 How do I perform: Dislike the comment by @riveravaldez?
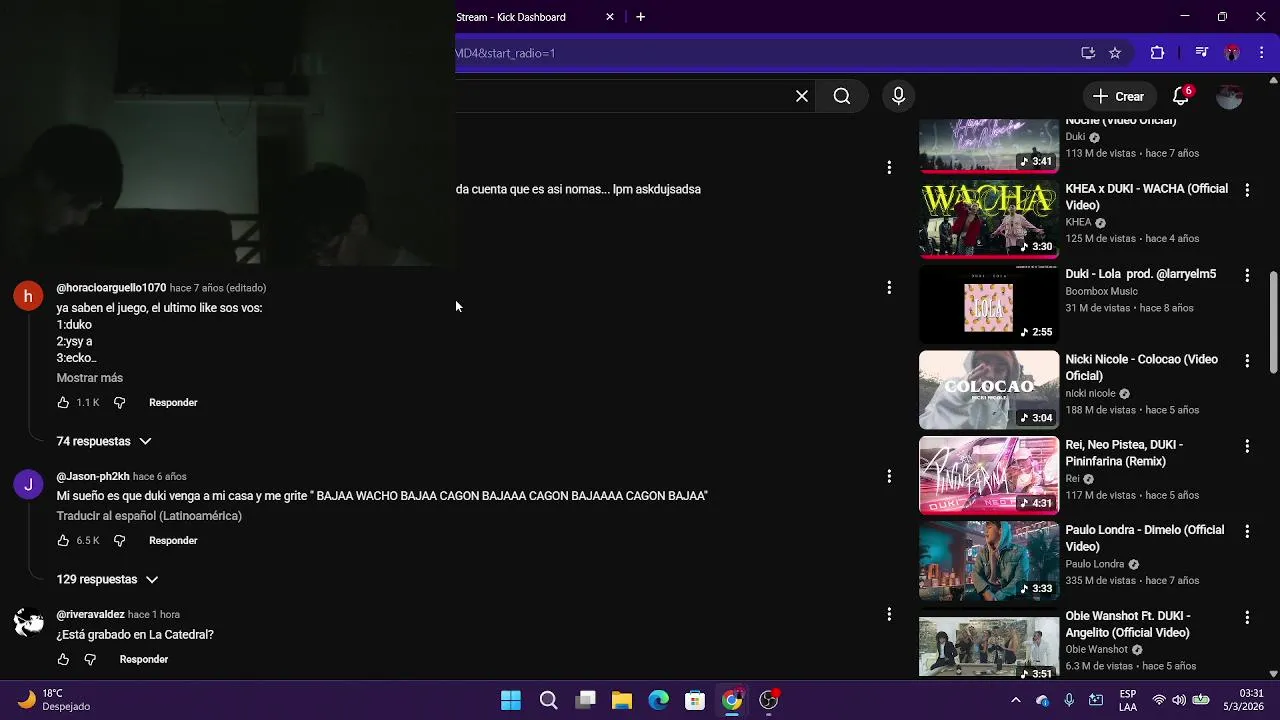[90, 659]
